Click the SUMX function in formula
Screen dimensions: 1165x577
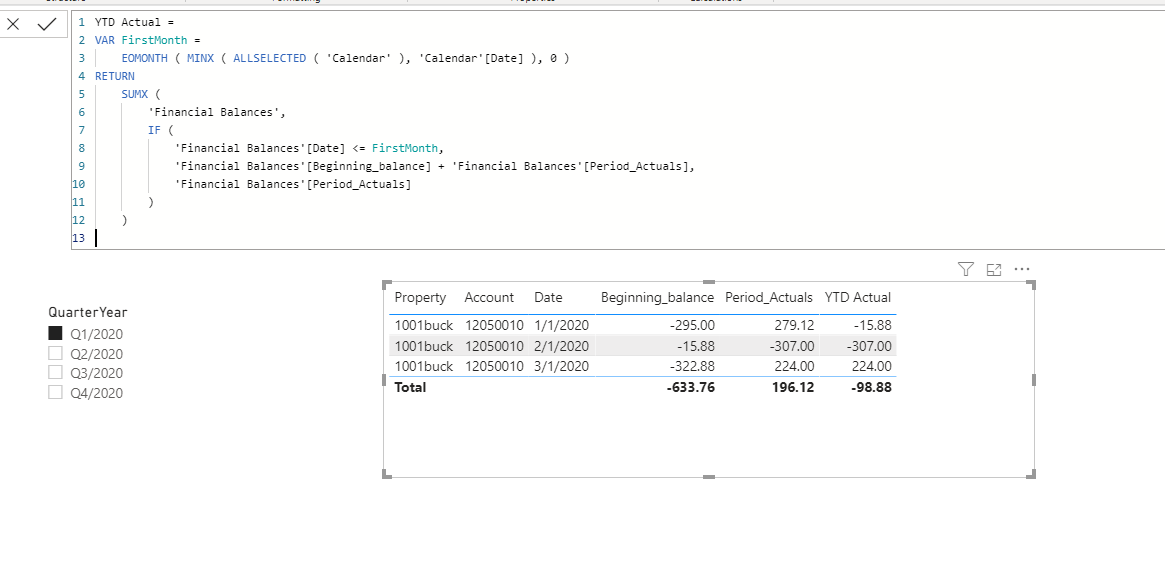tap(134, 94)
